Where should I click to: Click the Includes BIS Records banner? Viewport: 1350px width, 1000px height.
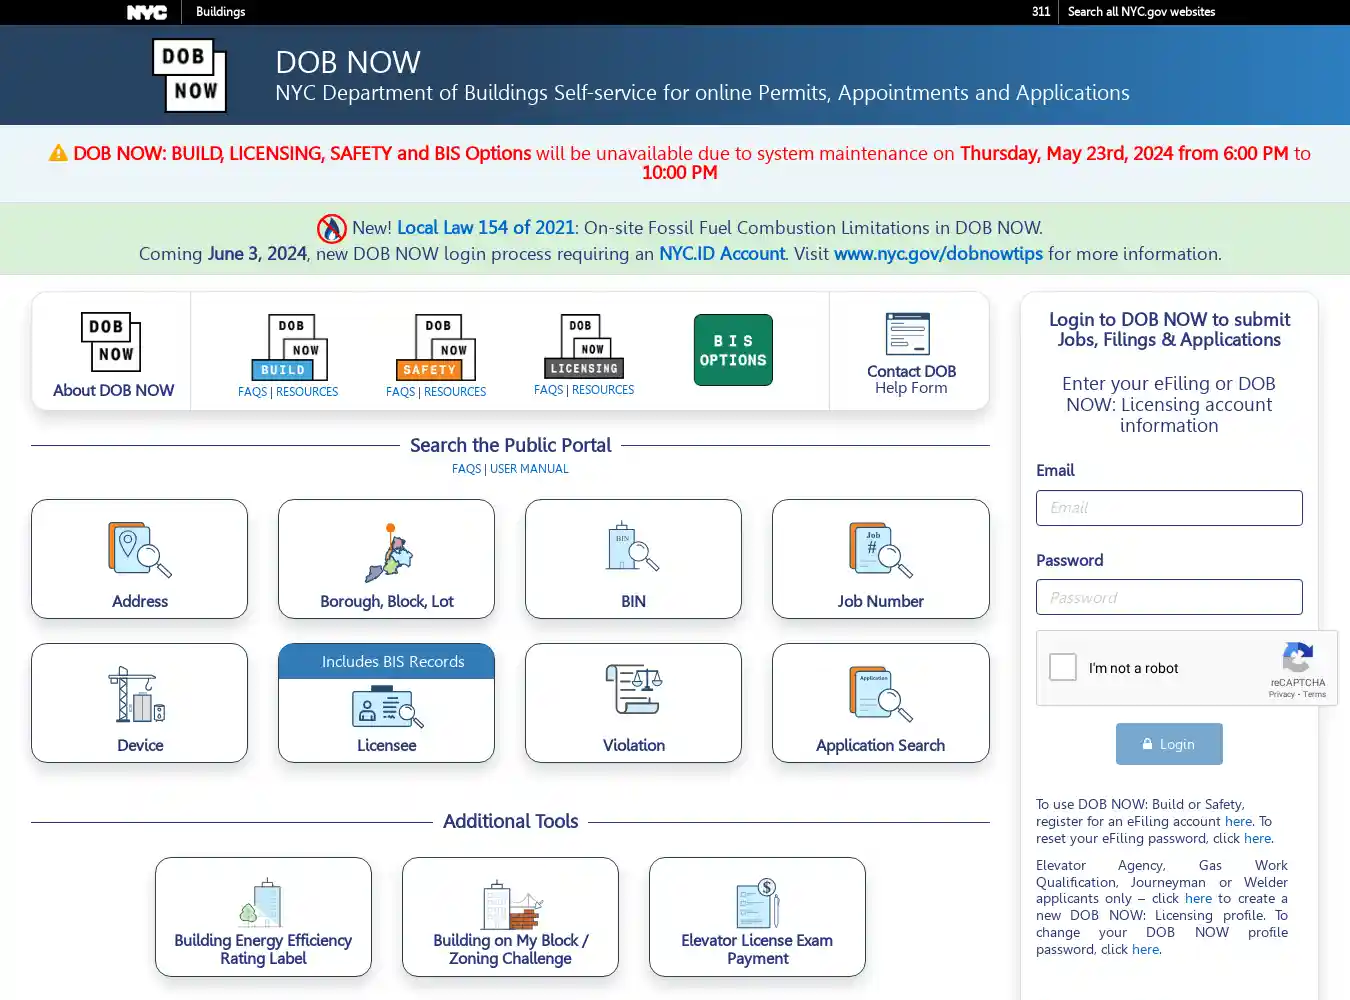(x=386, y=662)
